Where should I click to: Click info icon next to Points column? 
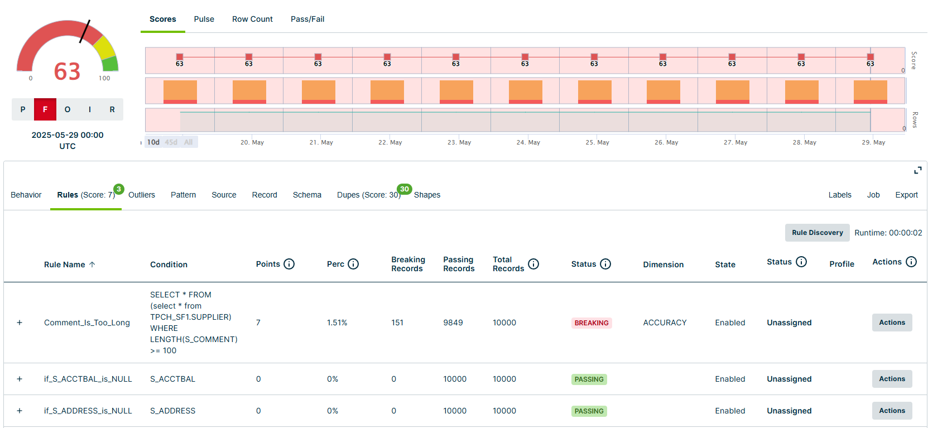[x=289, y=264]
